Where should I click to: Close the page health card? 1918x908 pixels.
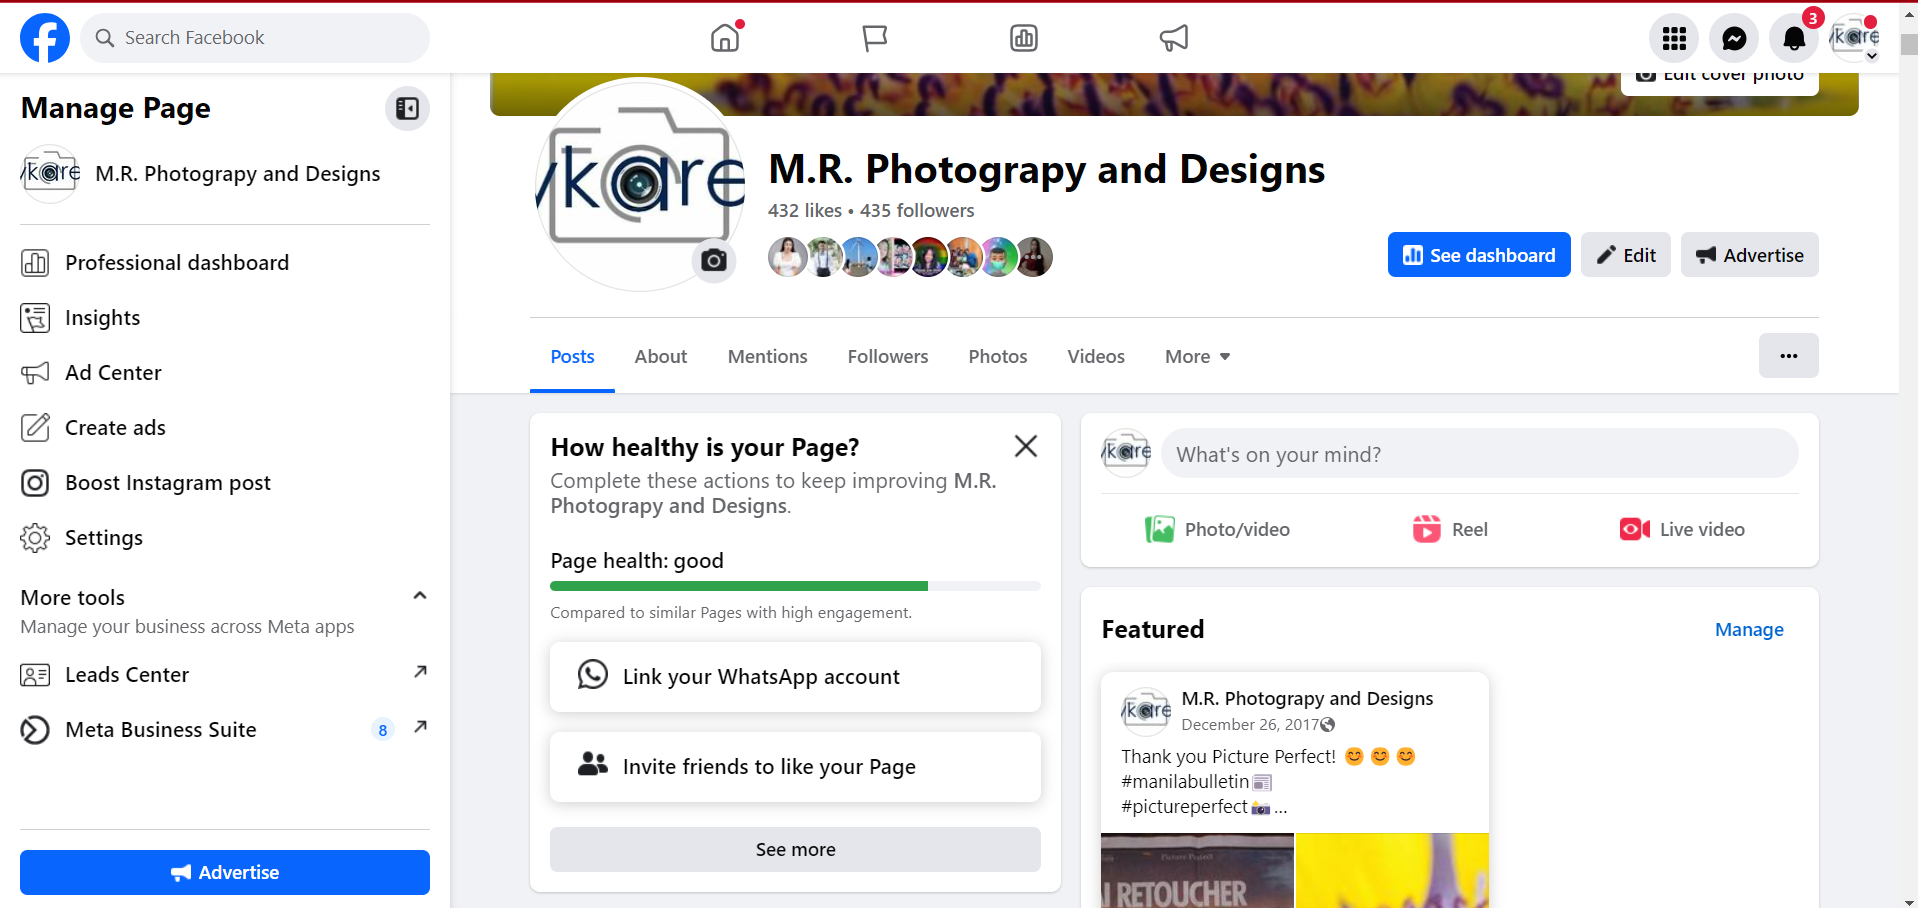[x=1026, y=446]
